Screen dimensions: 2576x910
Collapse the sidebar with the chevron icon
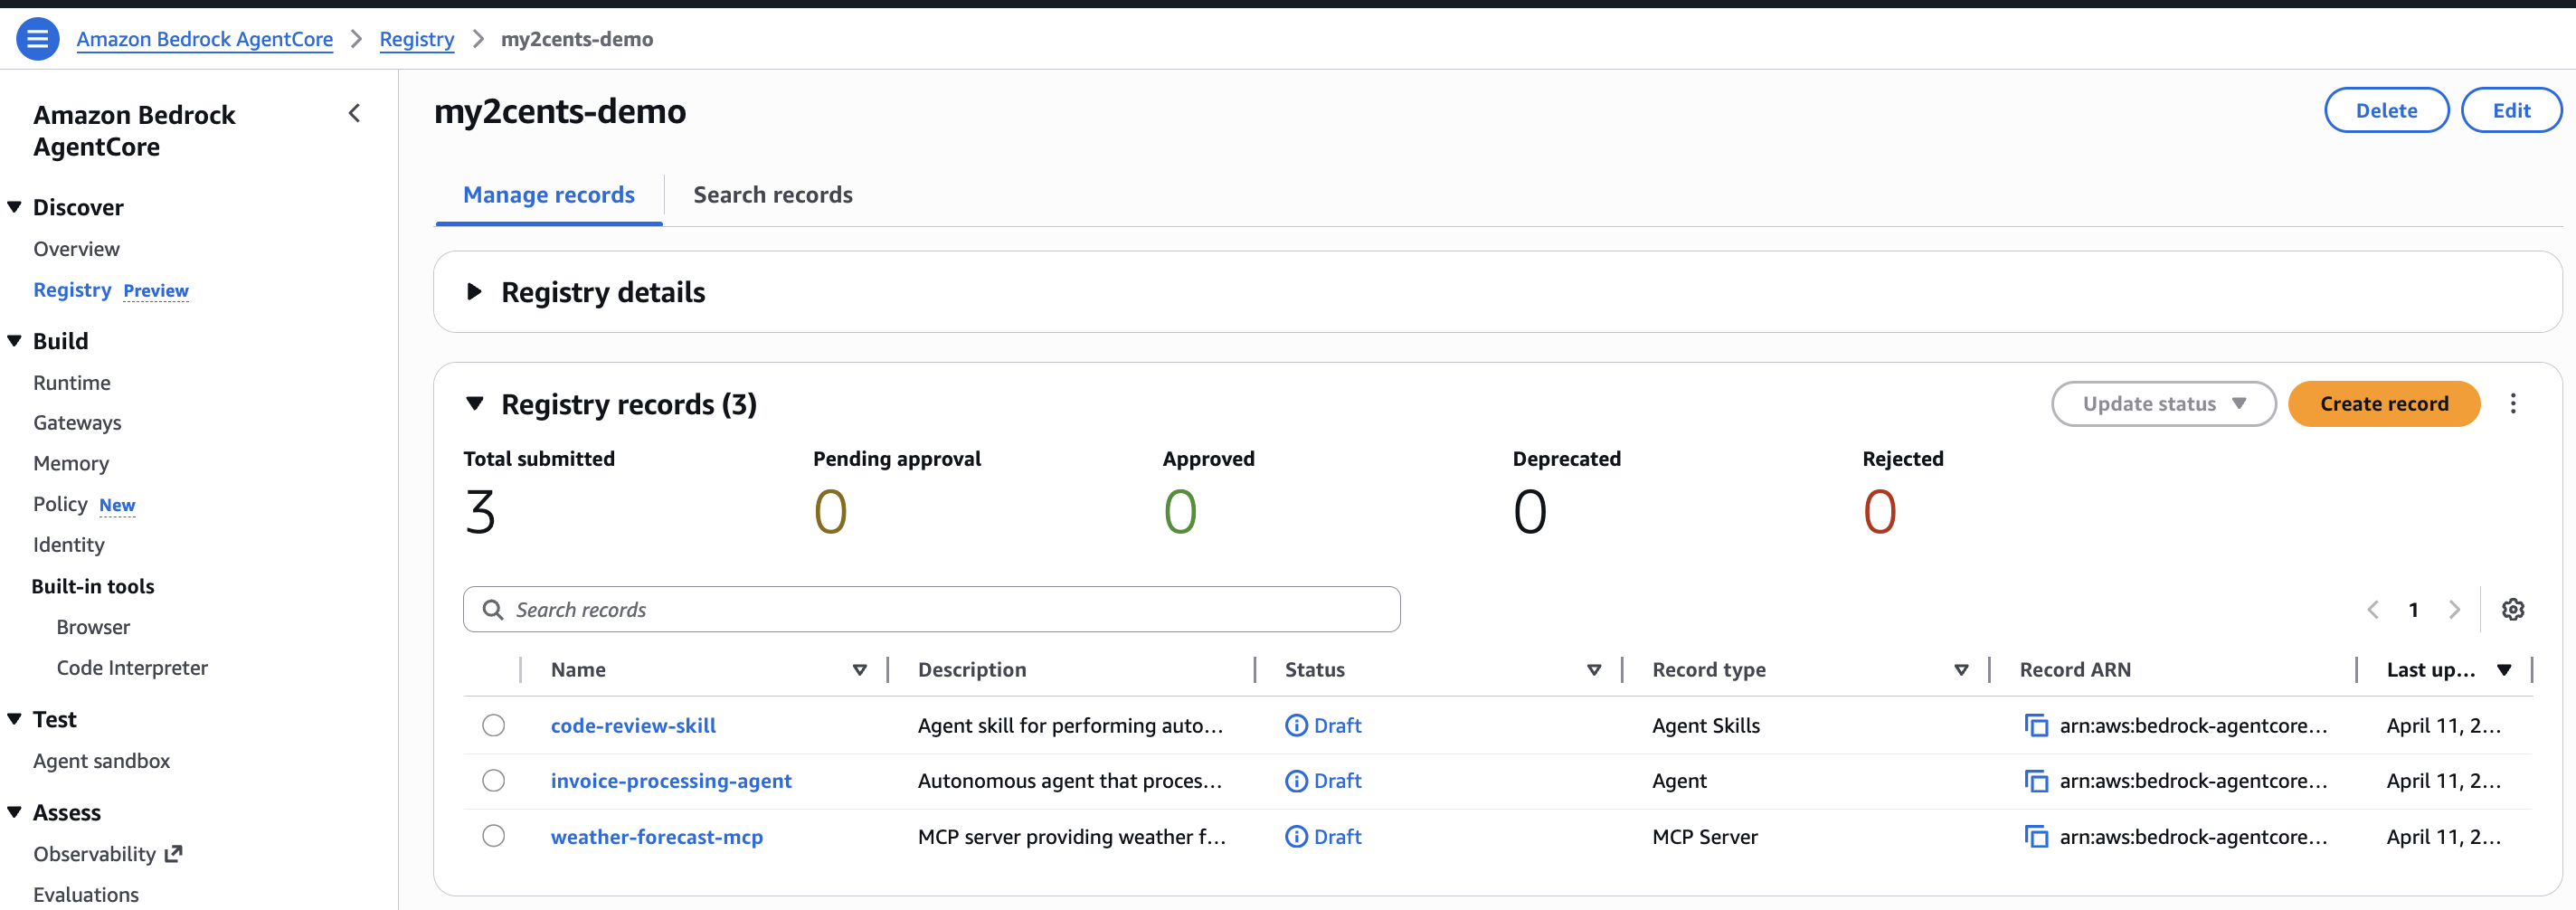355,113
